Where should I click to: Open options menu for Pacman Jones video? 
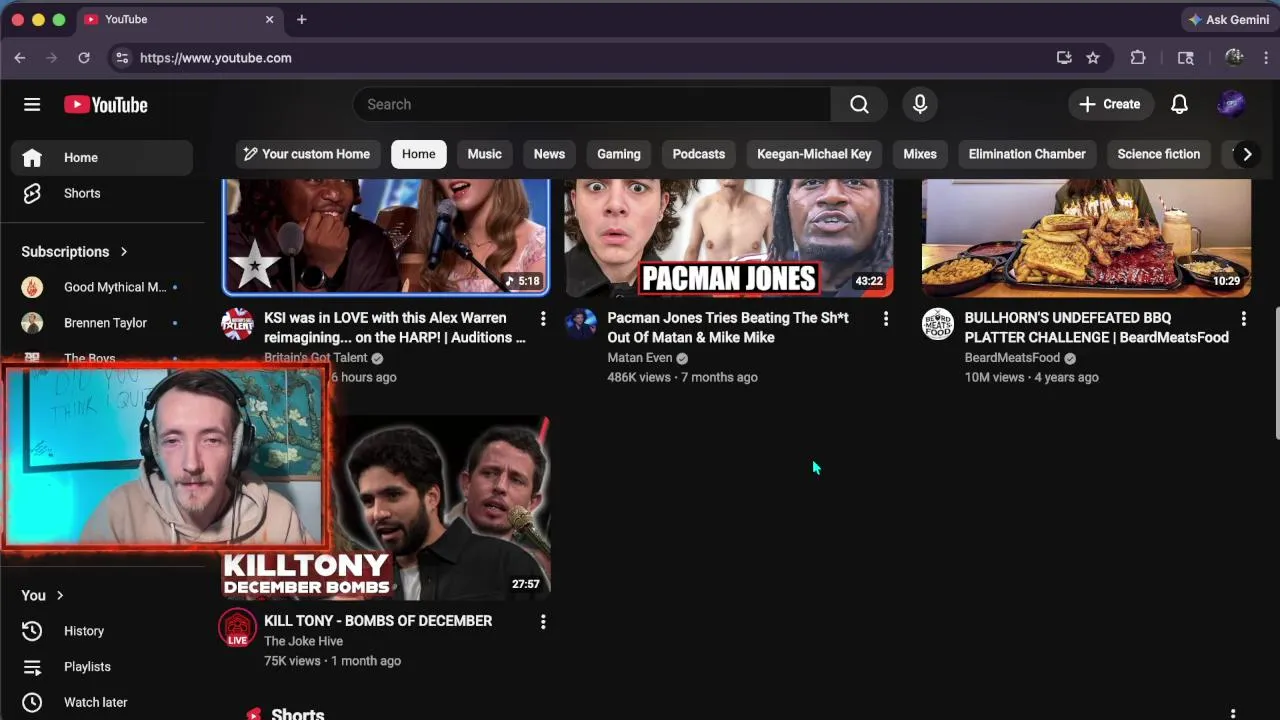coord(885,318)
